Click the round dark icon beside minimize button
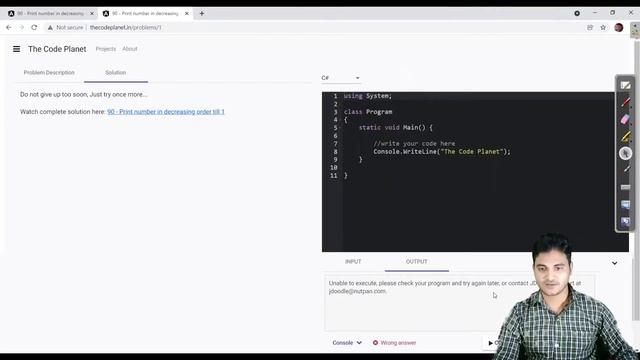 [x=577, y=13]
